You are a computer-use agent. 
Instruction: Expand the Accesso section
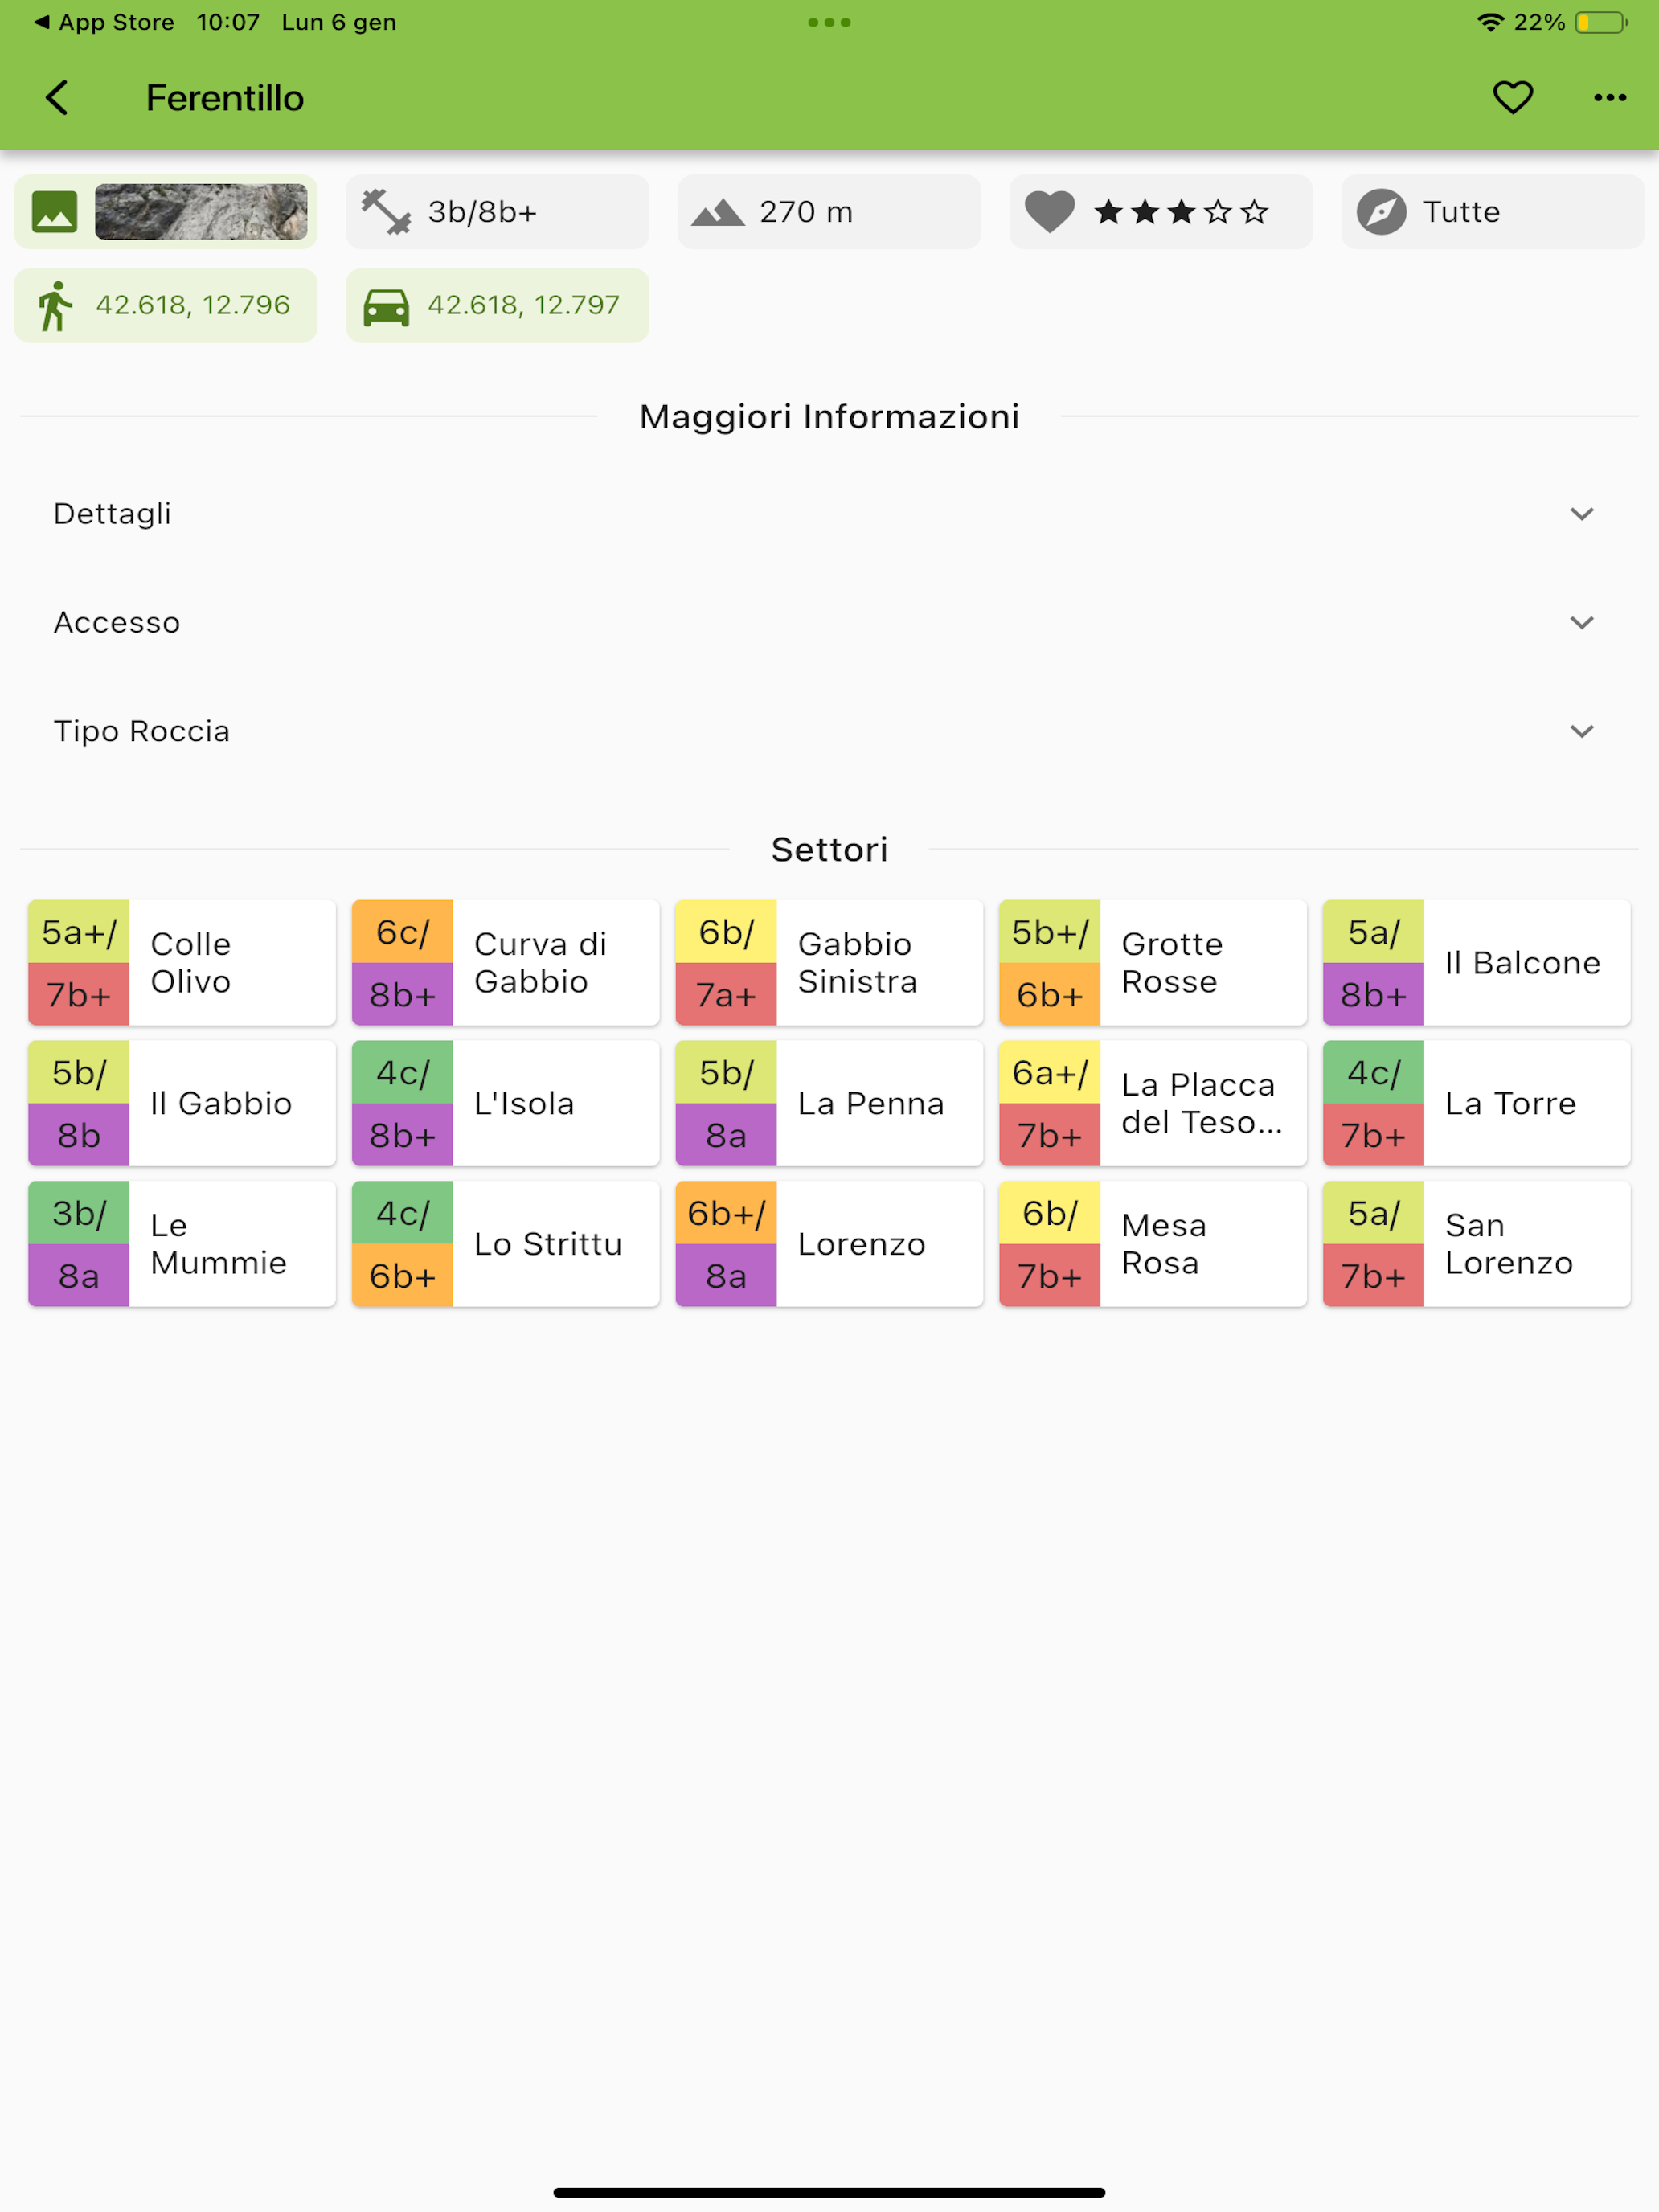[829, 622]
